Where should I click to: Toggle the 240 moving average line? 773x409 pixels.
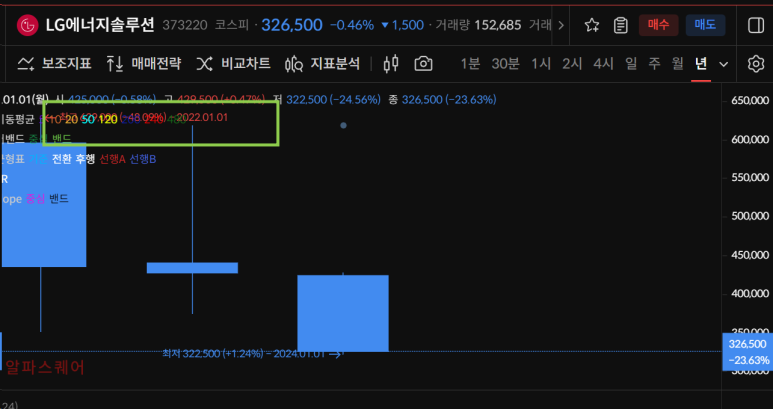(x=153, y=120)
